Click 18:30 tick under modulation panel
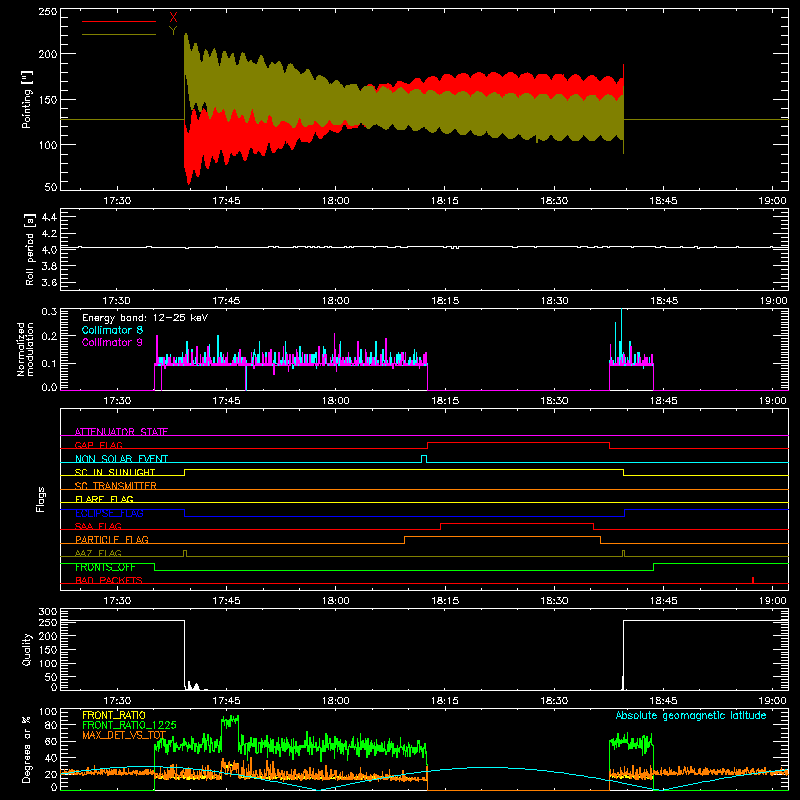The image size is (800, 800). point(554,401)
